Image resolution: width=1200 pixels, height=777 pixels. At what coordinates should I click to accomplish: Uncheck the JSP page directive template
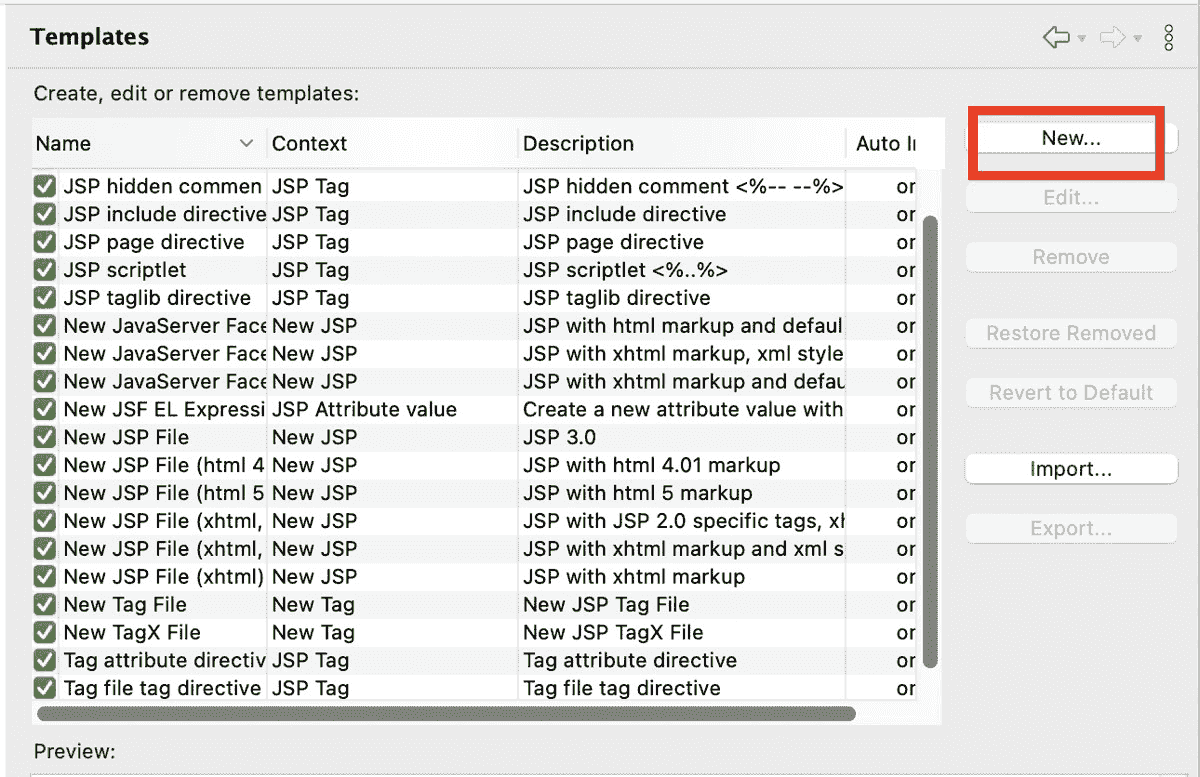pos(44,242)
